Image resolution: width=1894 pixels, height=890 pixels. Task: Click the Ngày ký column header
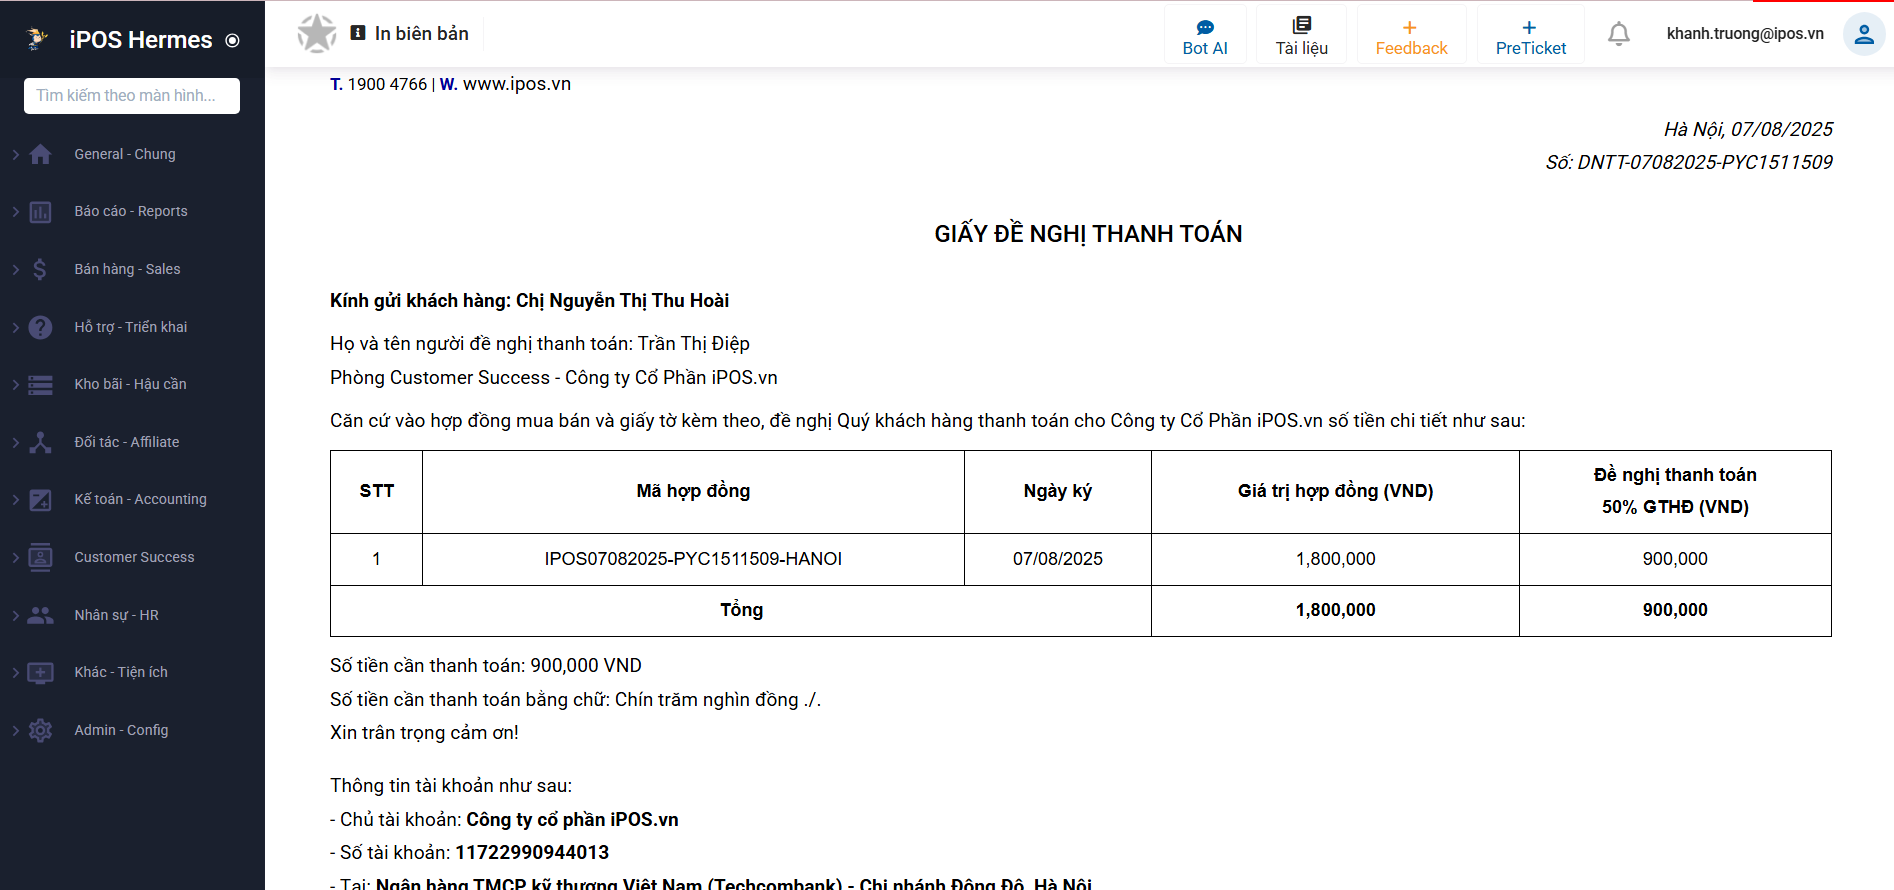pos(1058,491)
